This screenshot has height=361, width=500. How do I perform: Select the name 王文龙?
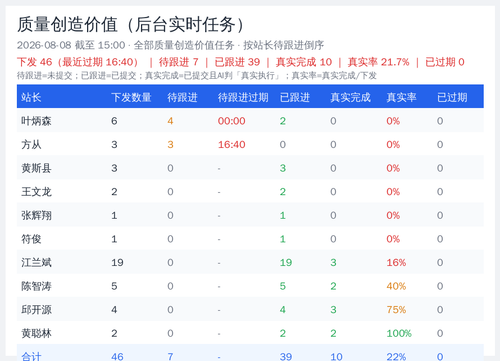pos(36,192)
